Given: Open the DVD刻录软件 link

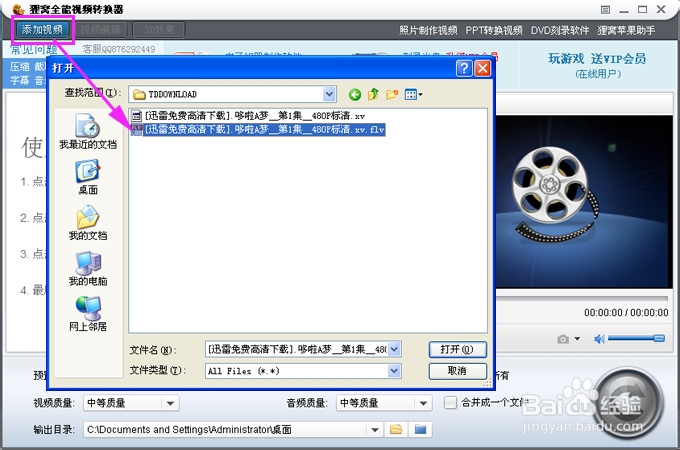Looking at the screenshot, I should pyautogui.click(x=560, y=30).
